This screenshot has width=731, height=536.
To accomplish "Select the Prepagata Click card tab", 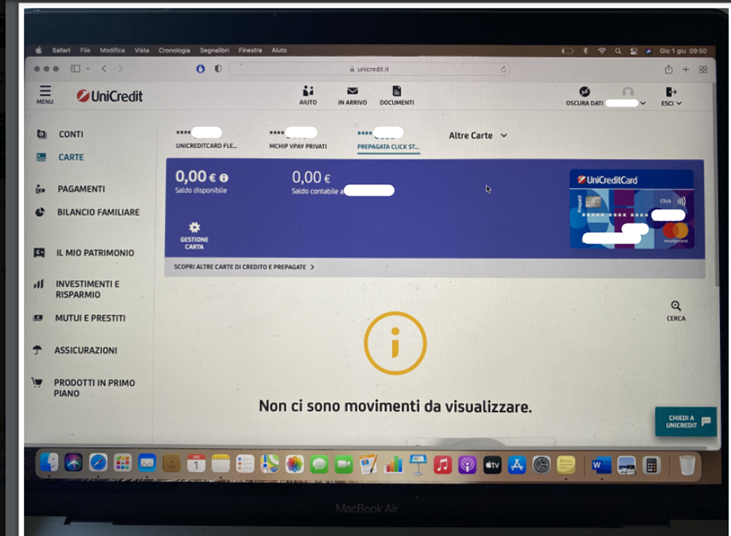I will pos(388,139).
